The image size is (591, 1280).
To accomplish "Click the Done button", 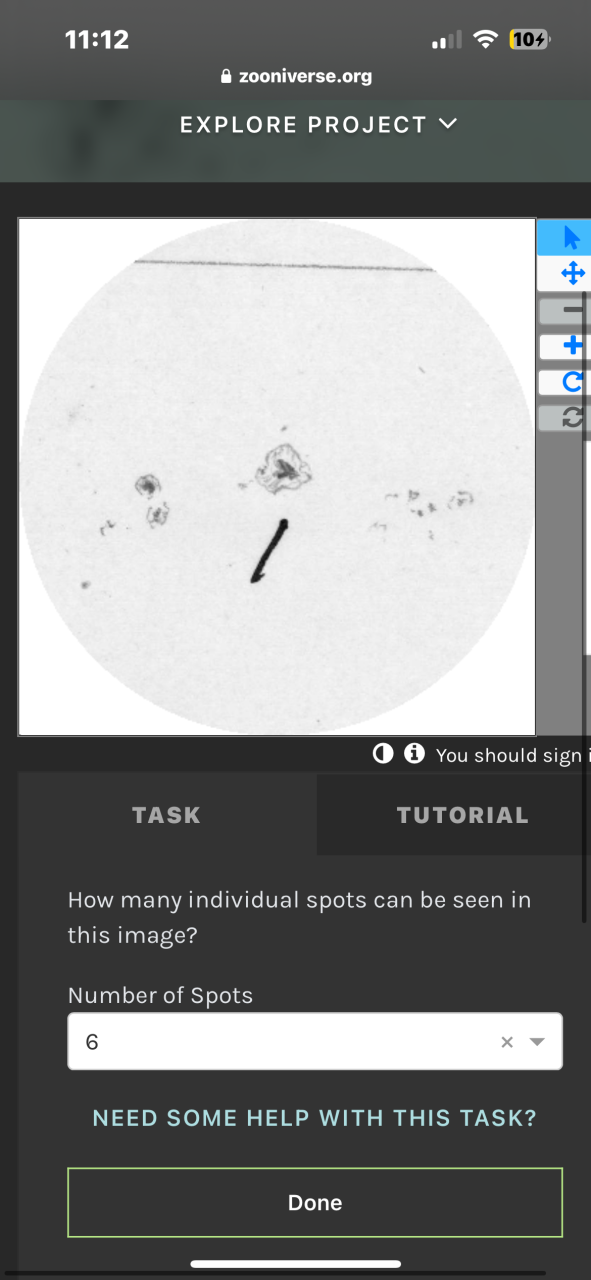I will (x=315, y=1203).
